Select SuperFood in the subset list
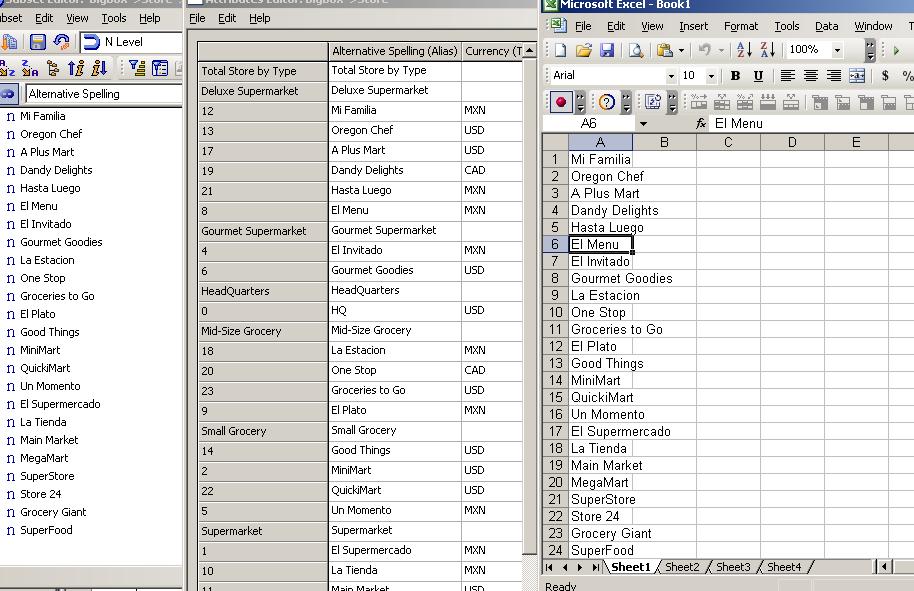This screenshot has height=591, width=914. 46,530
